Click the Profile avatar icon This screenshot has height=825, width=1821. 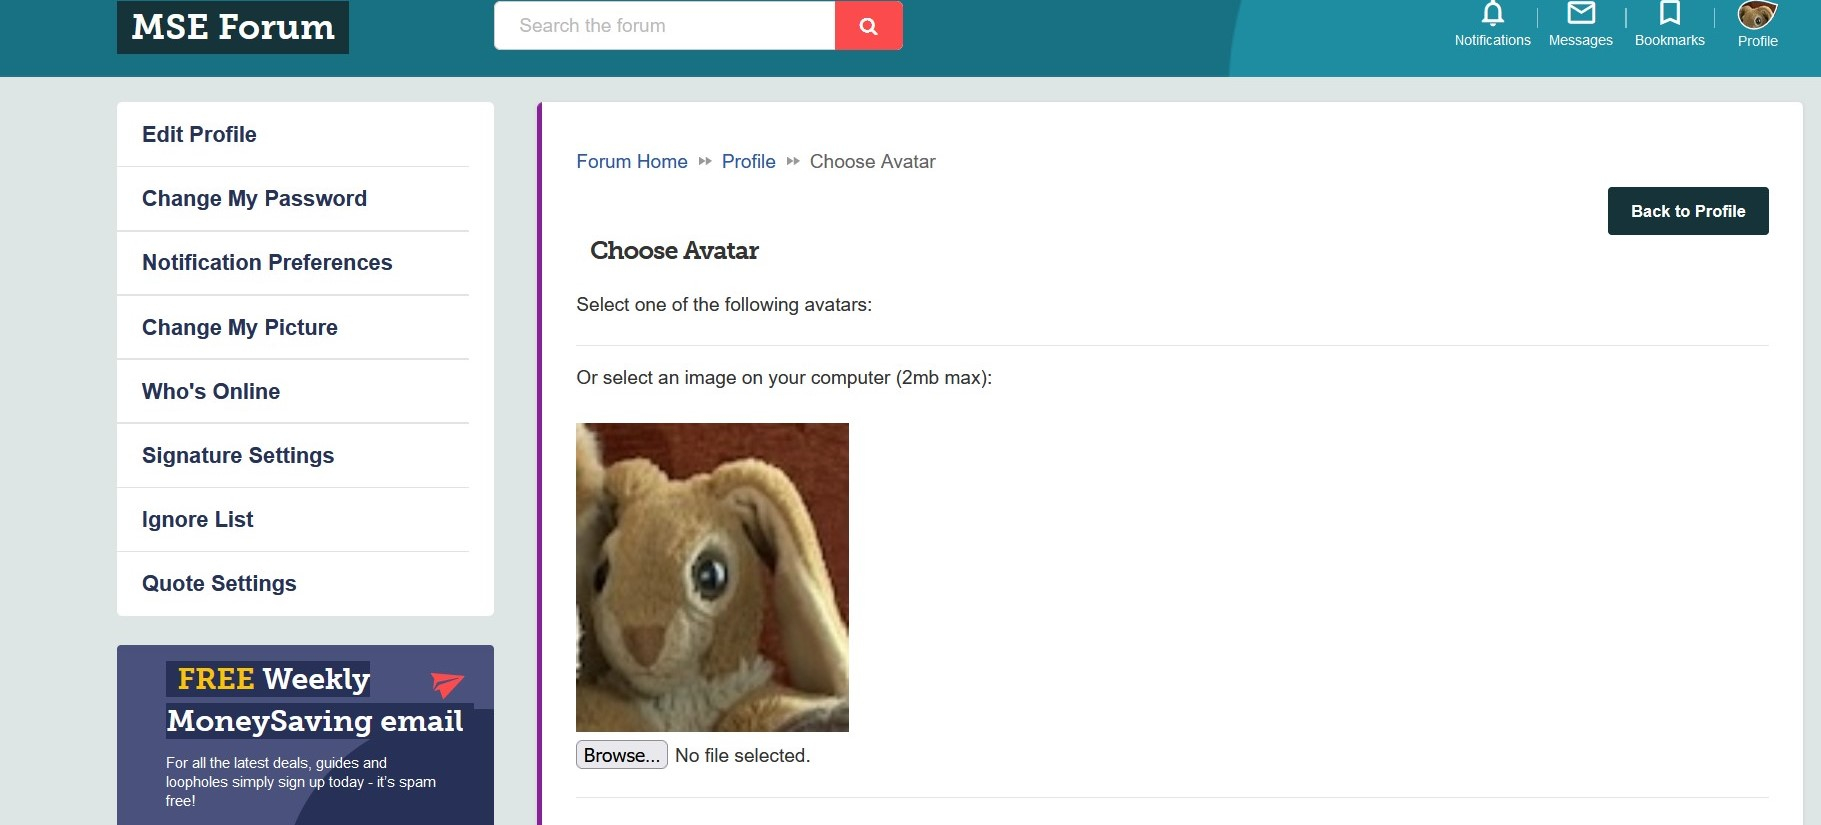[1757, 15]
